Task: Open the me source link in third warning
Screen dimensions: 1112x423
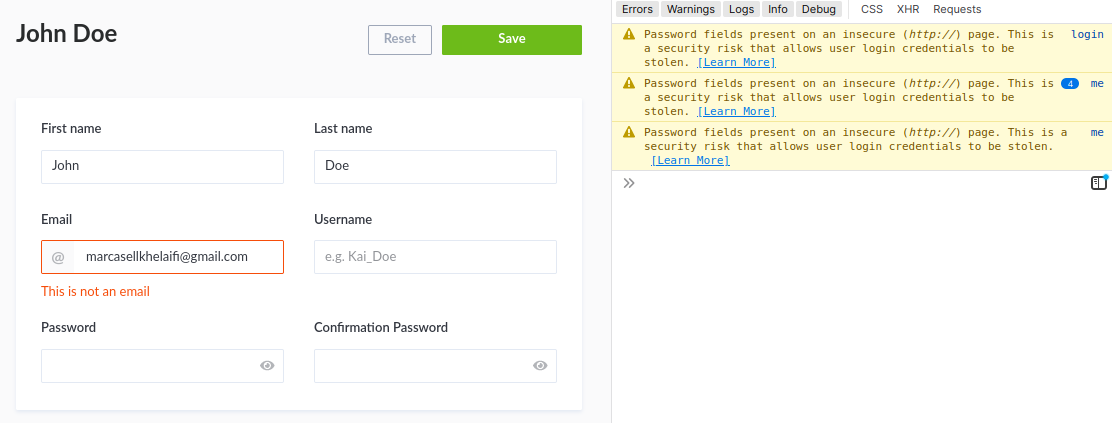Action: (x=1097, y=132)
